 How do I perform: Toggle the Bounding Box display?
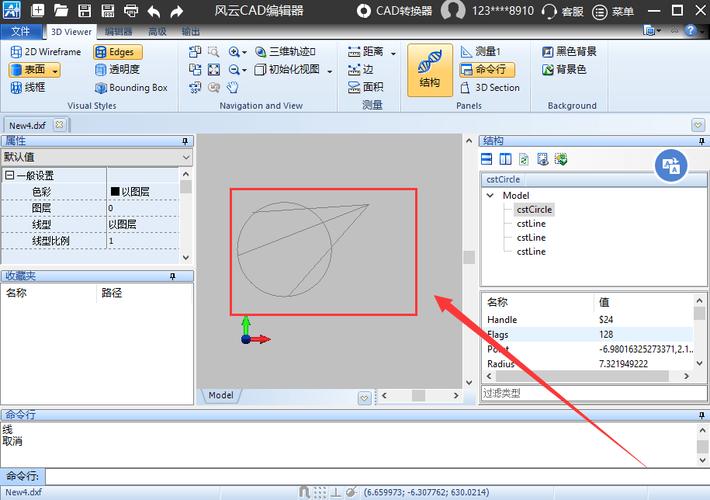coord(131,87)
